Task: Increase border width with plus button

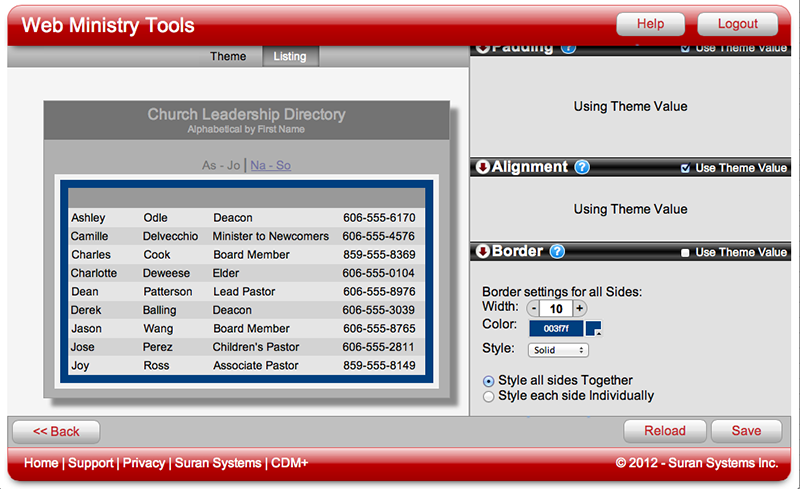Action: click(x=580, y=309)
